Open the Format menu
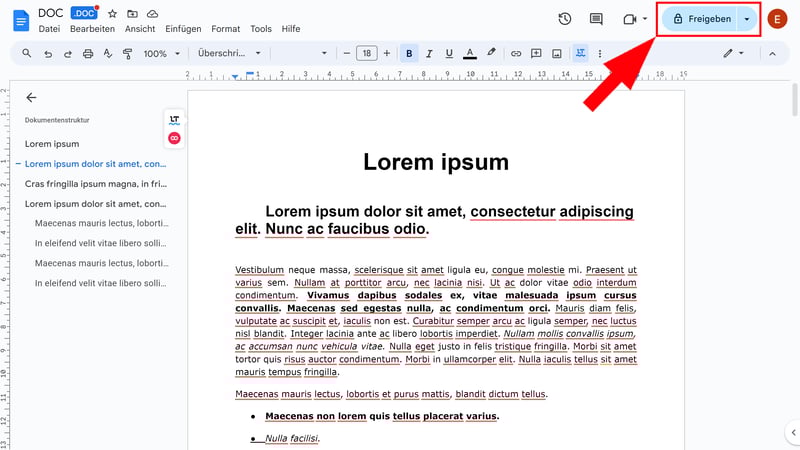800x450 pixels. click(225, 29)
